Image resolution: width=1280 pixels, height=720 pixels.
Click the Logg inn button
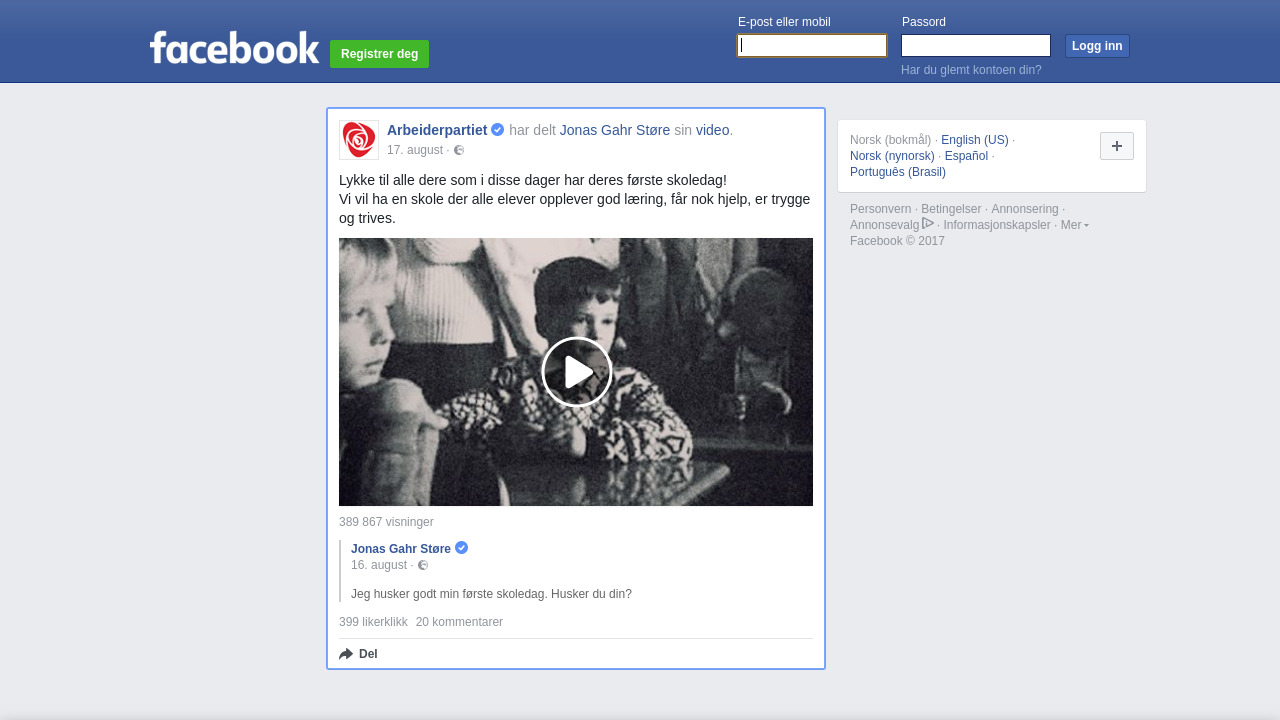[1097, 46]
